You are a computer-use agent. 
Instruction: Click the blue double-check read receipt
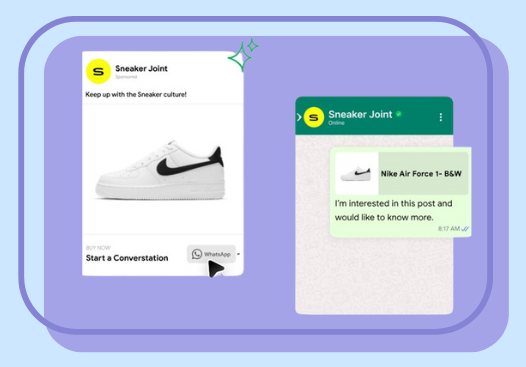[x=465, y=229]
